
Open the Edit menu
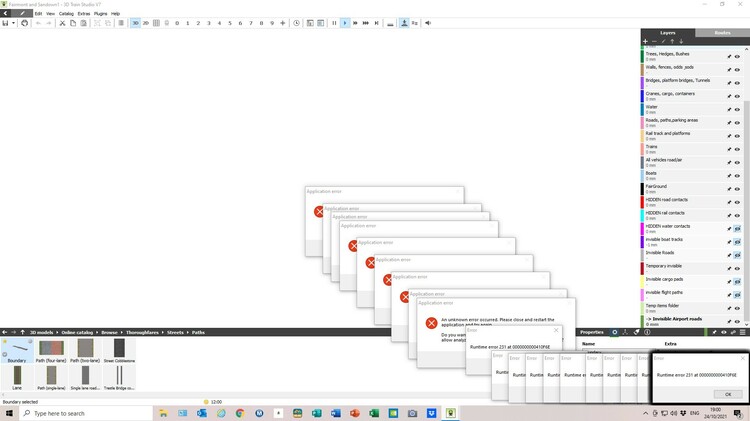point(38,13)
